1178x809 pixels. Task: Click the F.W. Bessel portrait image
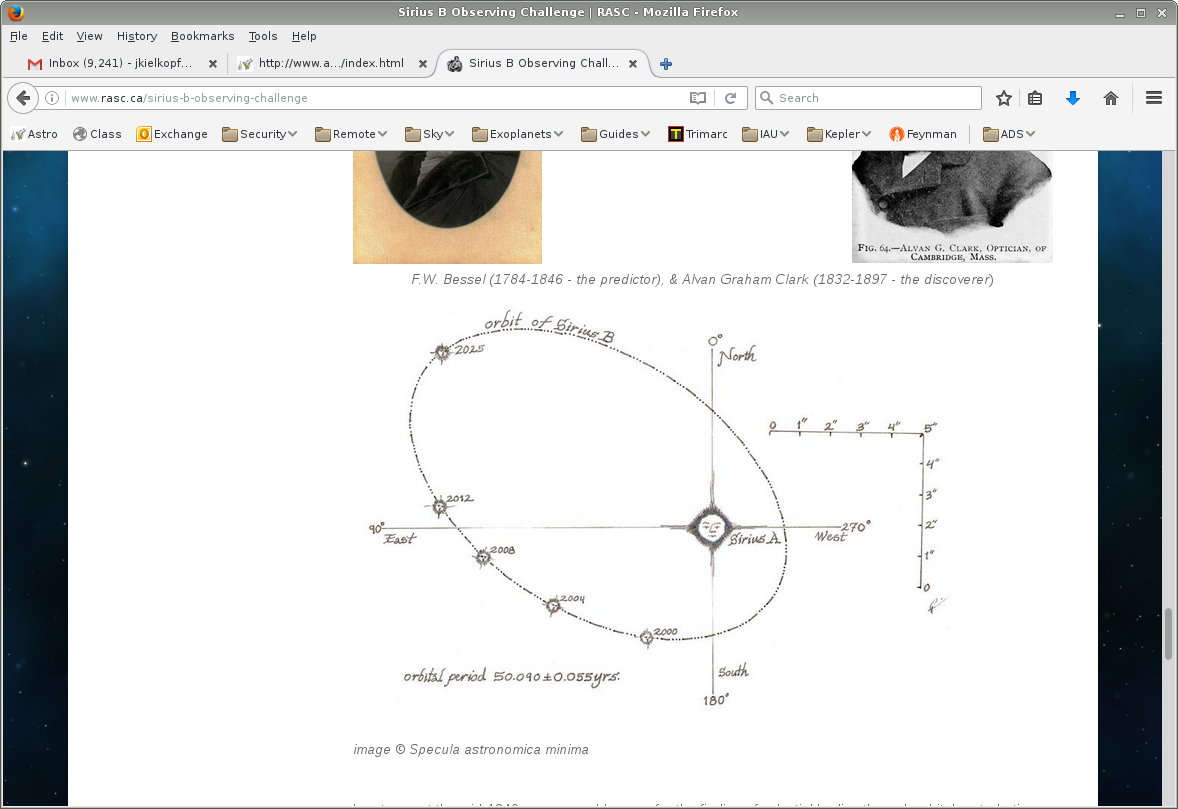point(447,207)
